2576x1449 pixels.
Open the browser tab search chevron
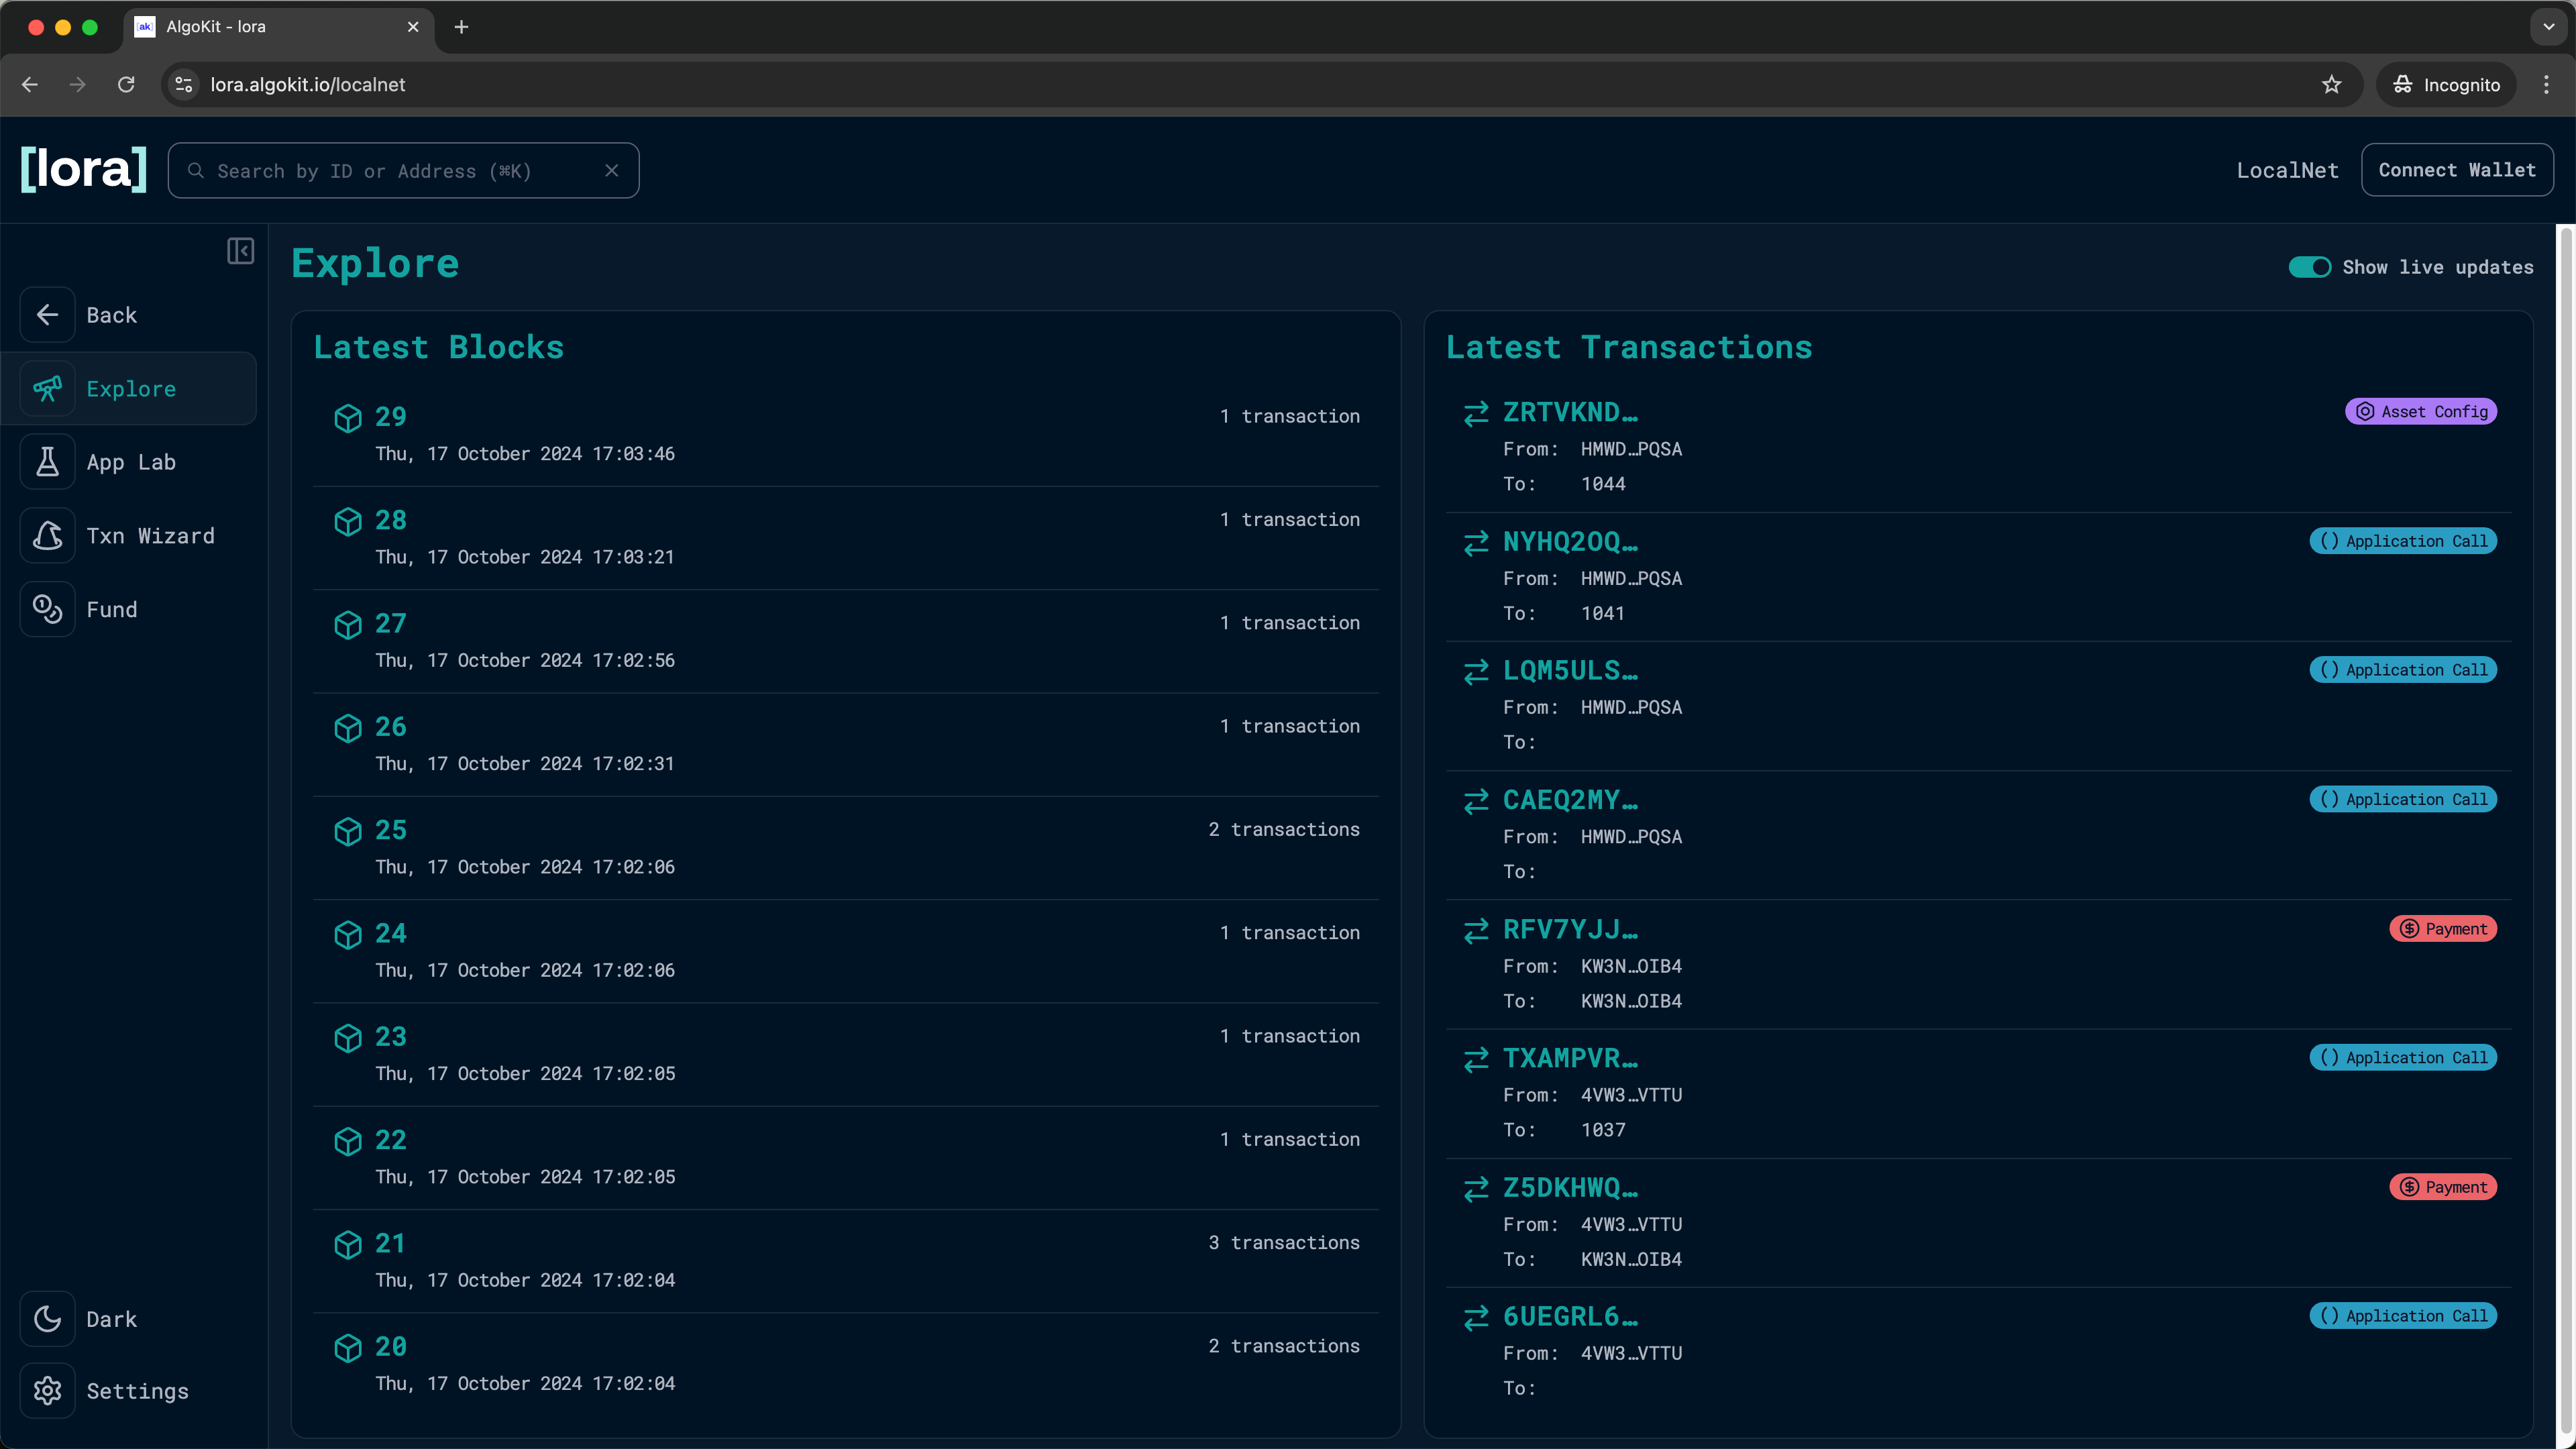[x=2548, y=27]
